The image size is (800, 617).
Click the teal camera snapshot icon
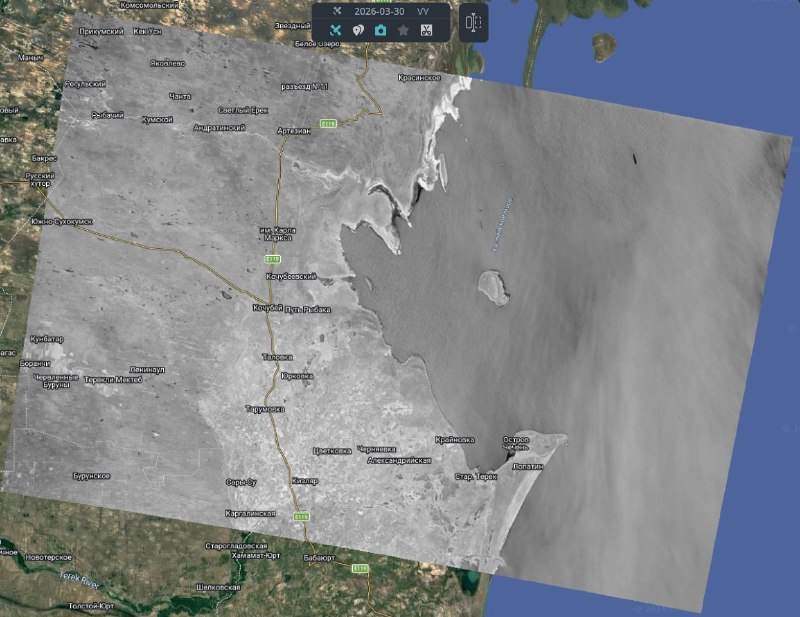coord(381,30)
